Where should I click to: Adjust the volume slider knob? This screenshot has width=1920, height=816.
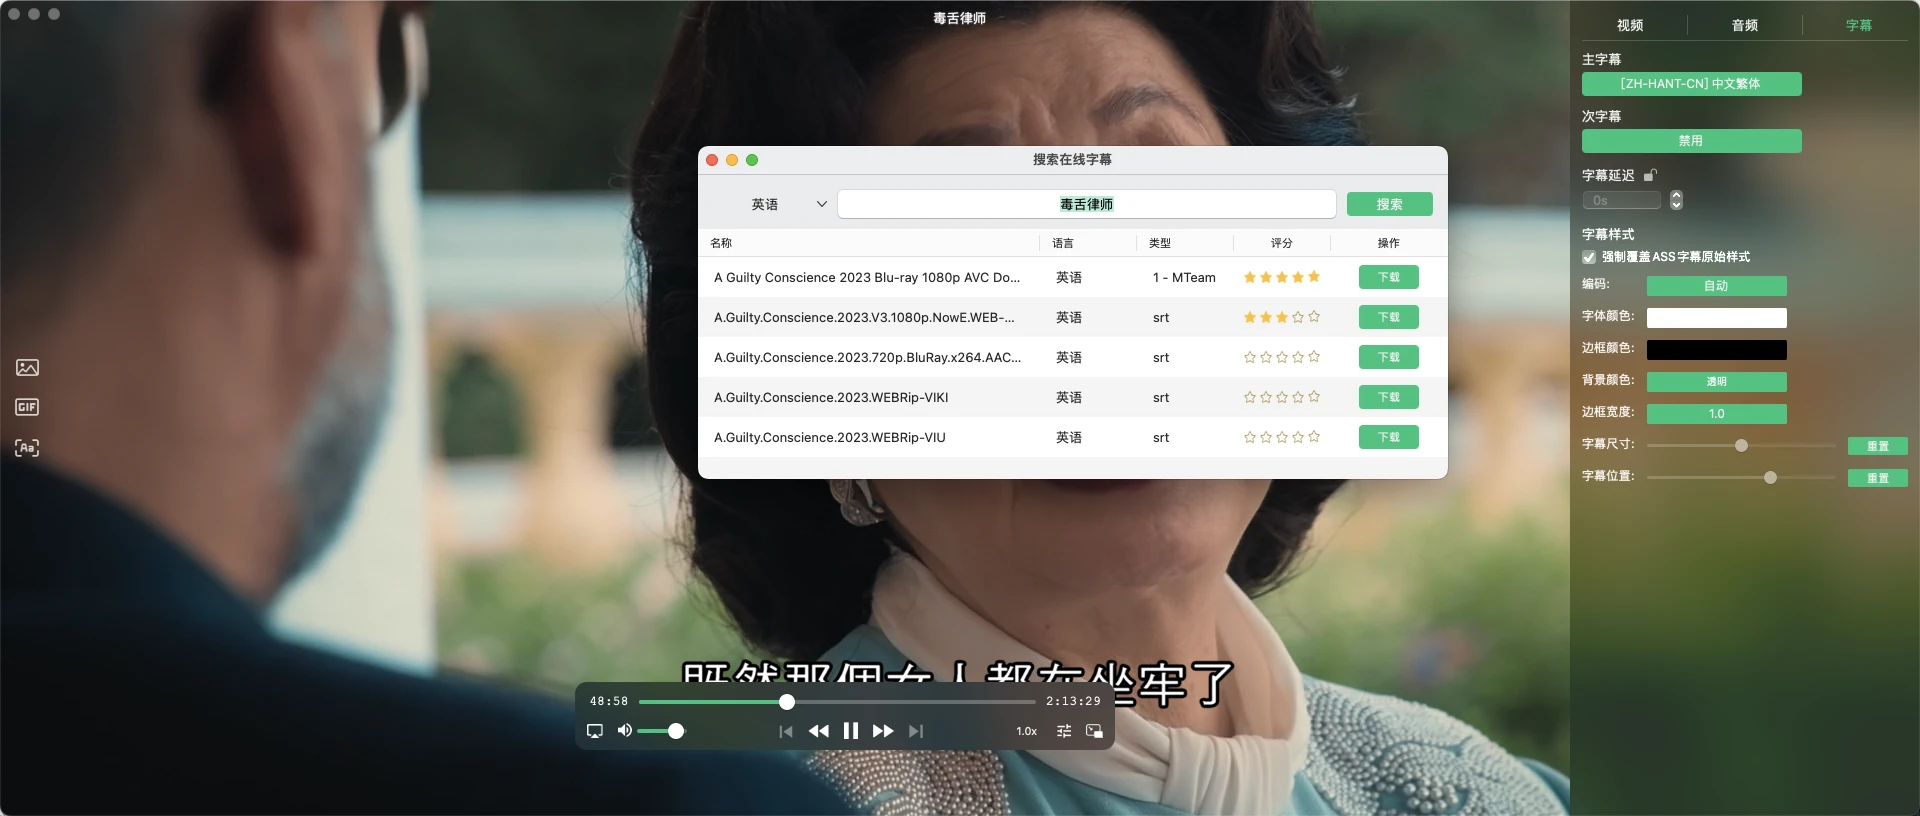click(676, 731)
